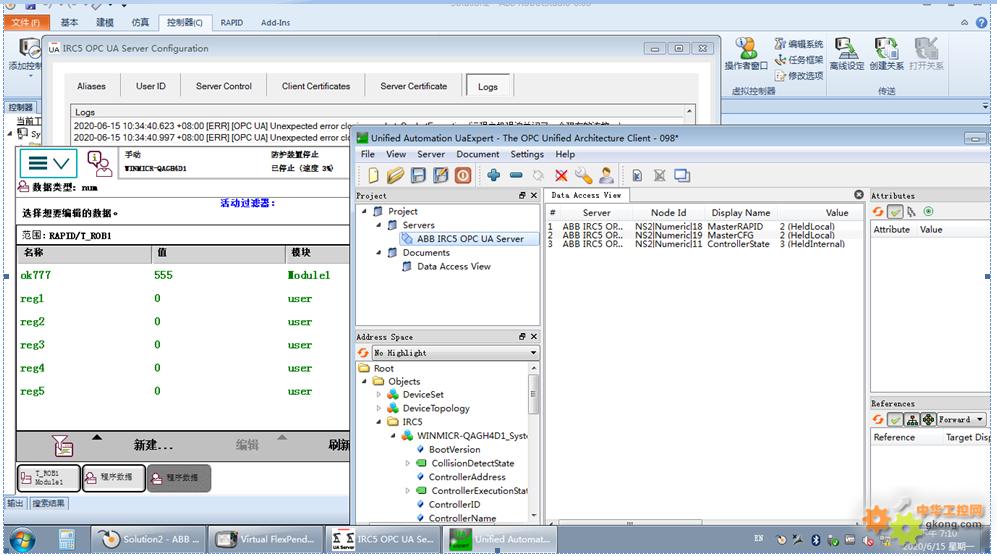Open the Server Certificate tab
Screen dimensions: 997x556
click(414, 86)
